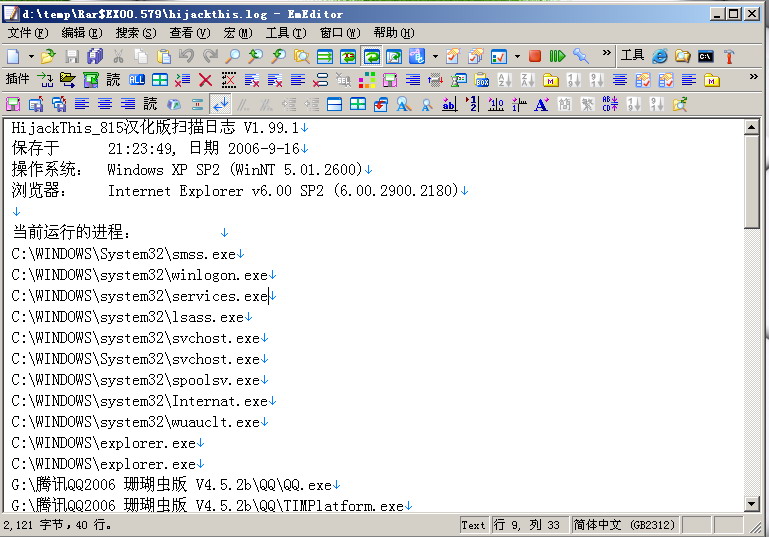The image size is (769, 537).
Task: Expand the Customize dropdown arrow beside checklist icon
Action: 517,56
